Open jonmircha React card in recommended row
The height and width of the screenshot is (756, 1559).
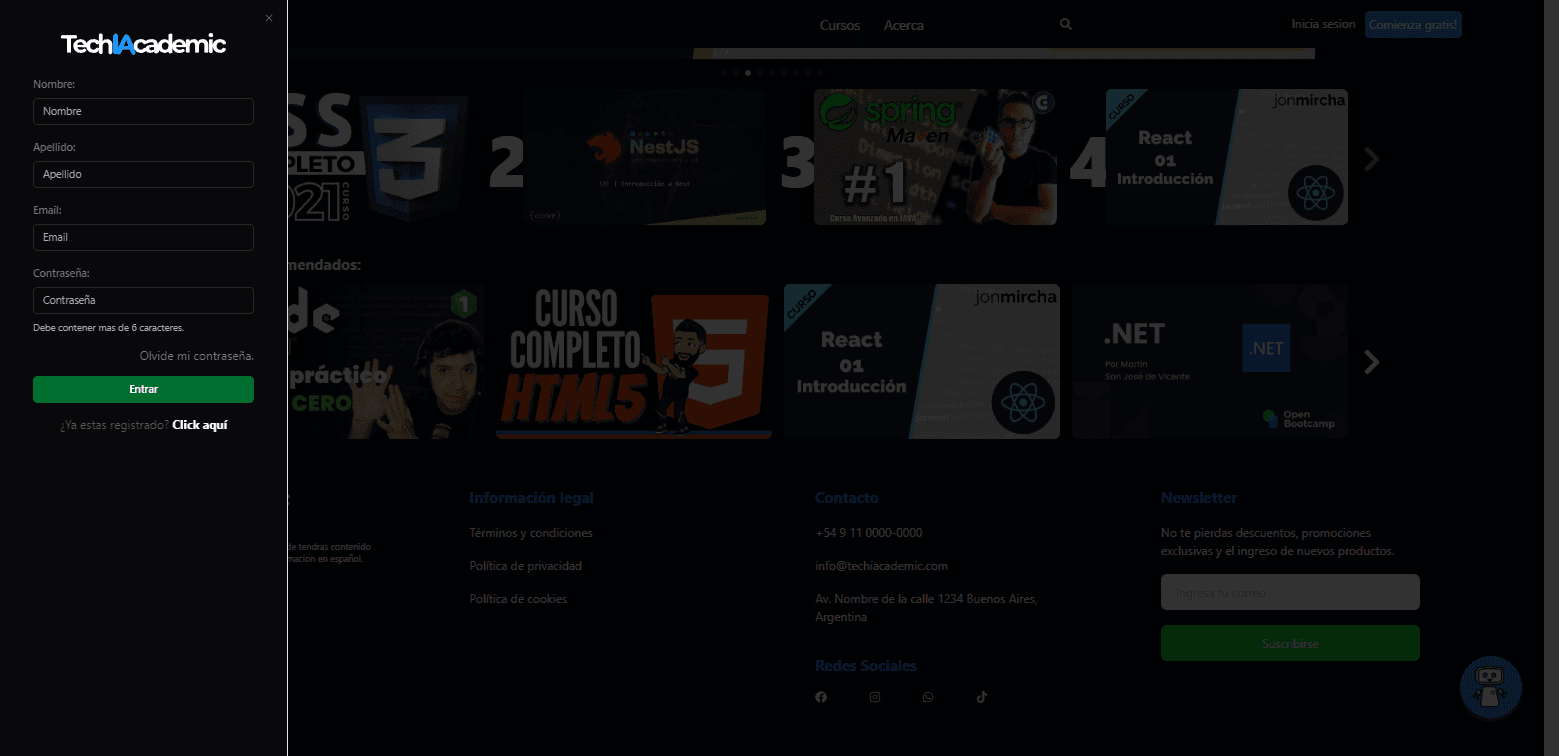[922, 362]
